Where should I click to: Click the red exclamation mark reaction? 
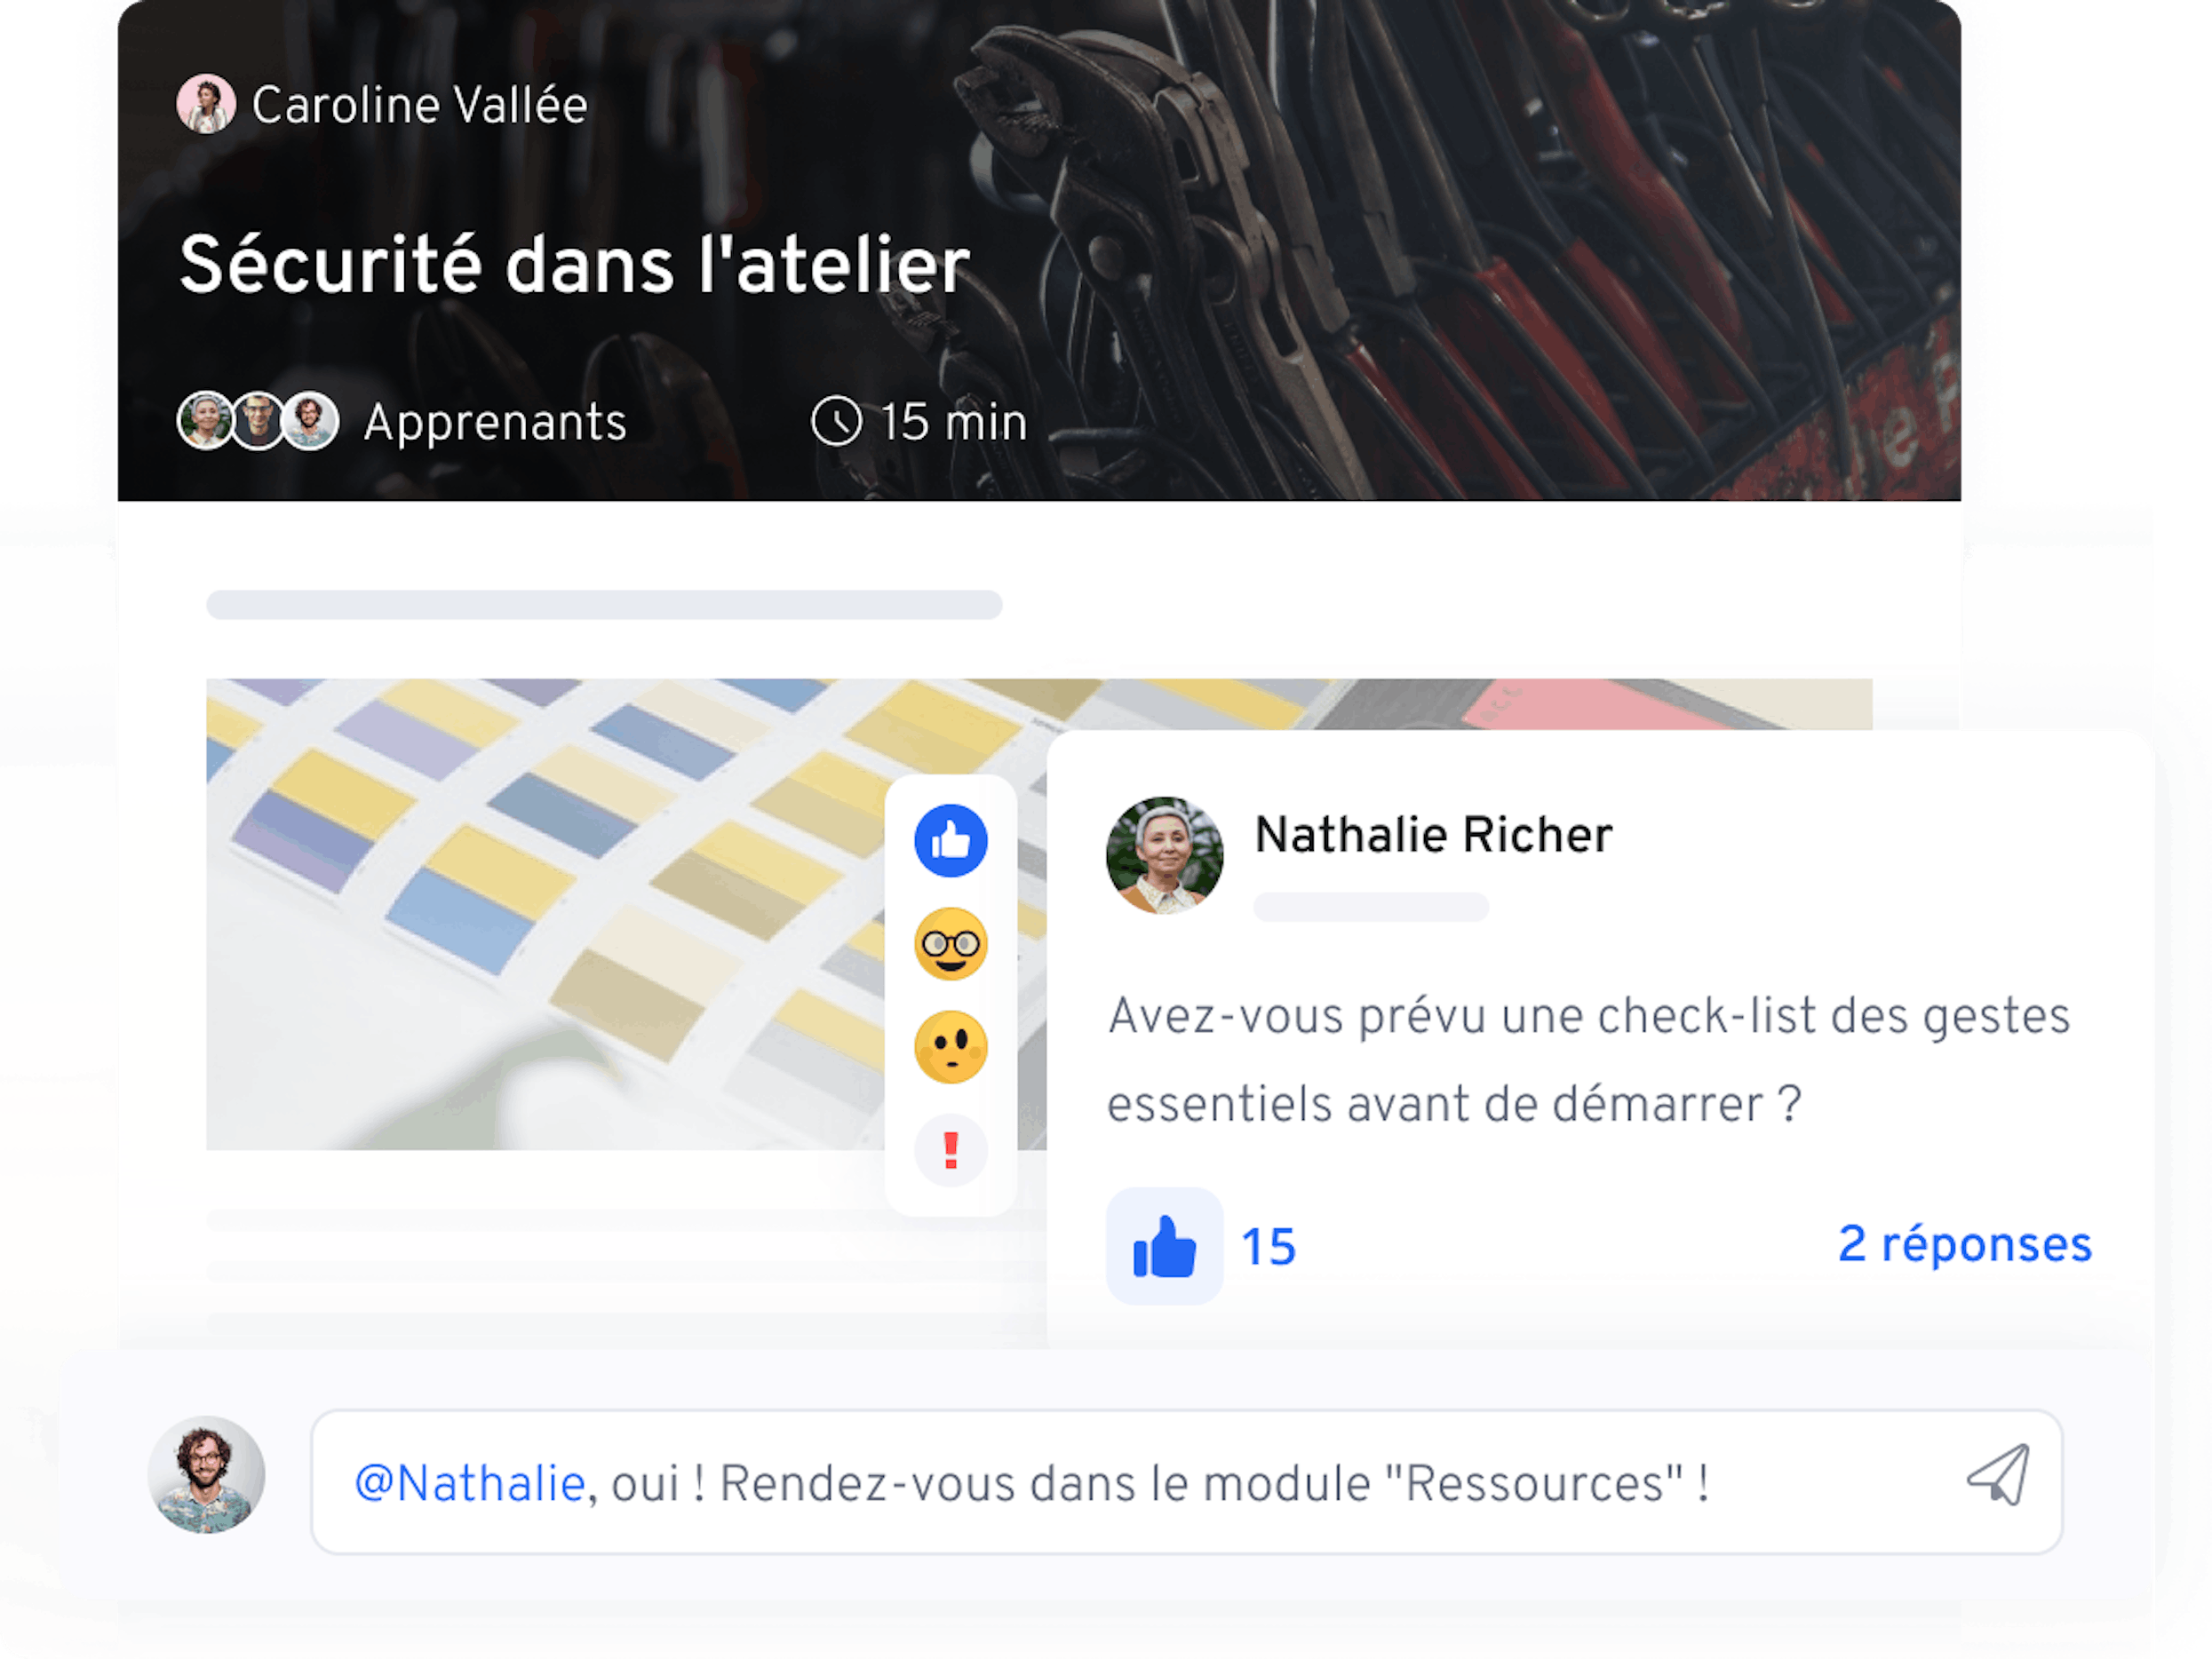950,1150
